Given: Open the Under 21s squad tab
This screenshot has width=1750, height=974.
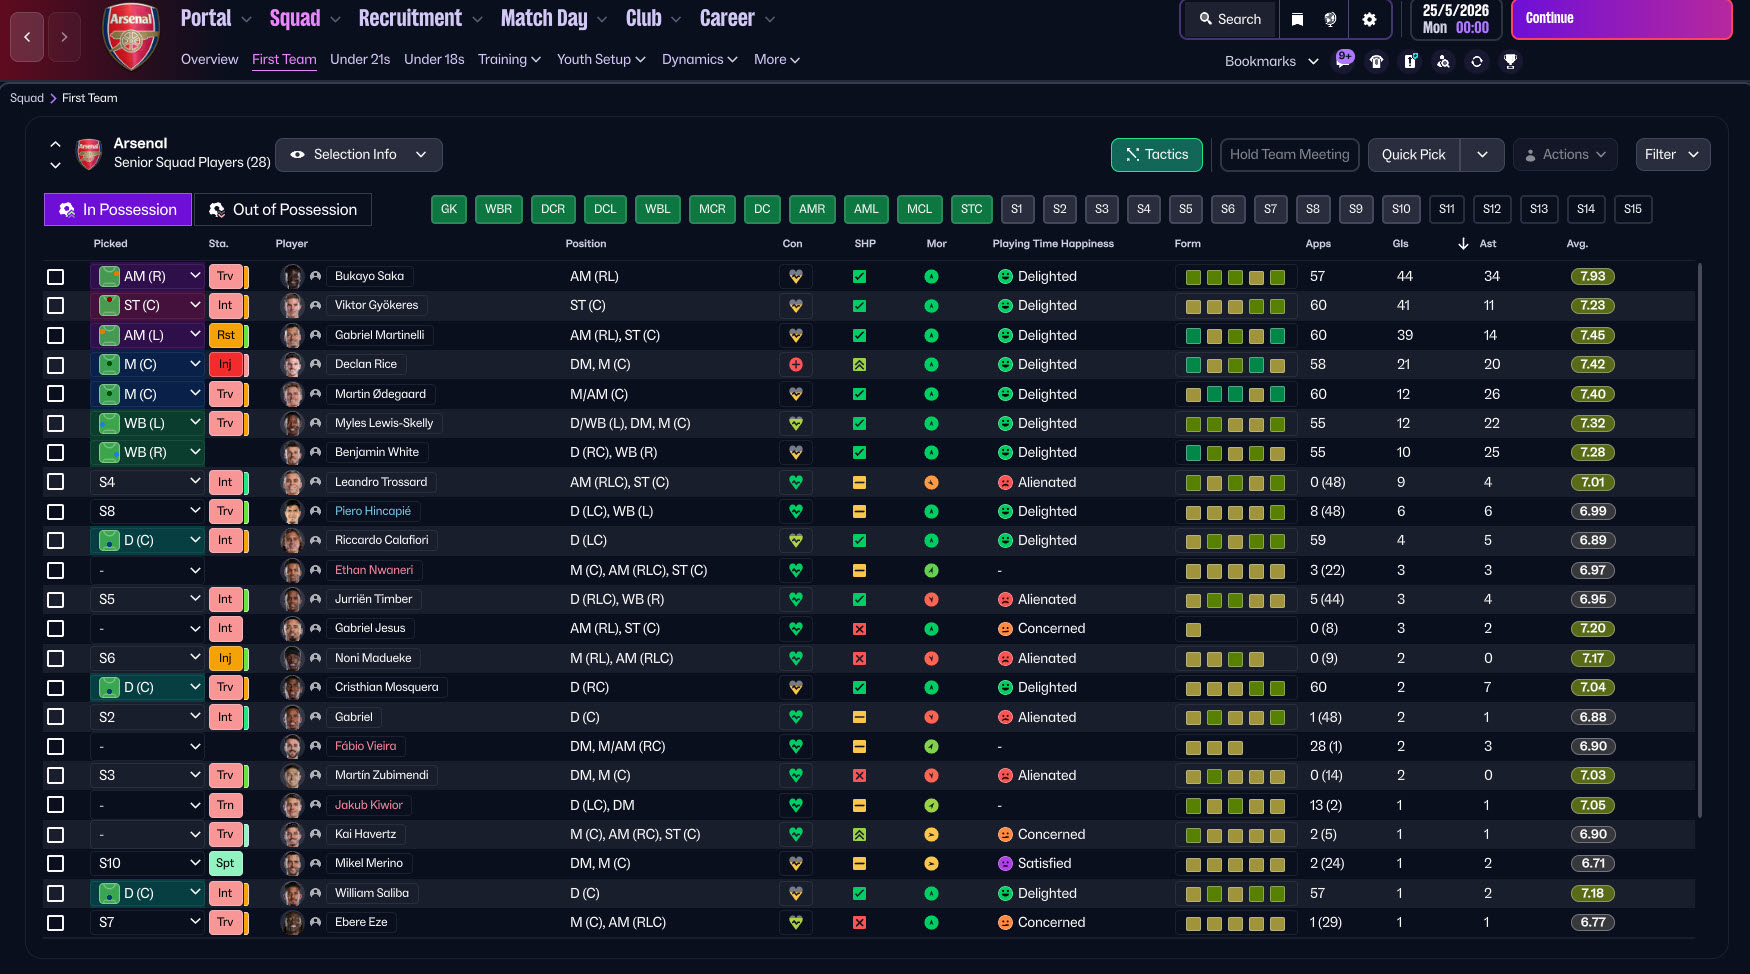Looking at the screenshot, I should pos(360,60).
